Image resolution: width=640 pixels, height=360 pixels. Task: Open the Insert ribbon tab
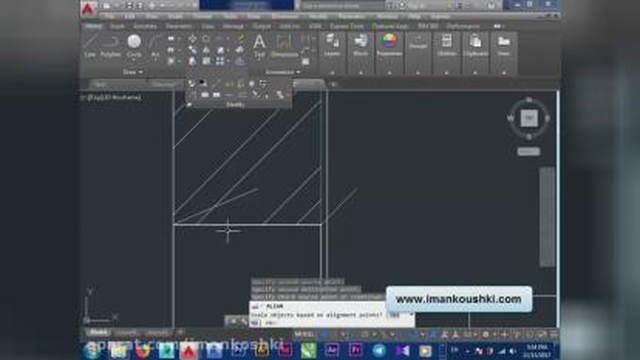[117, 26]
